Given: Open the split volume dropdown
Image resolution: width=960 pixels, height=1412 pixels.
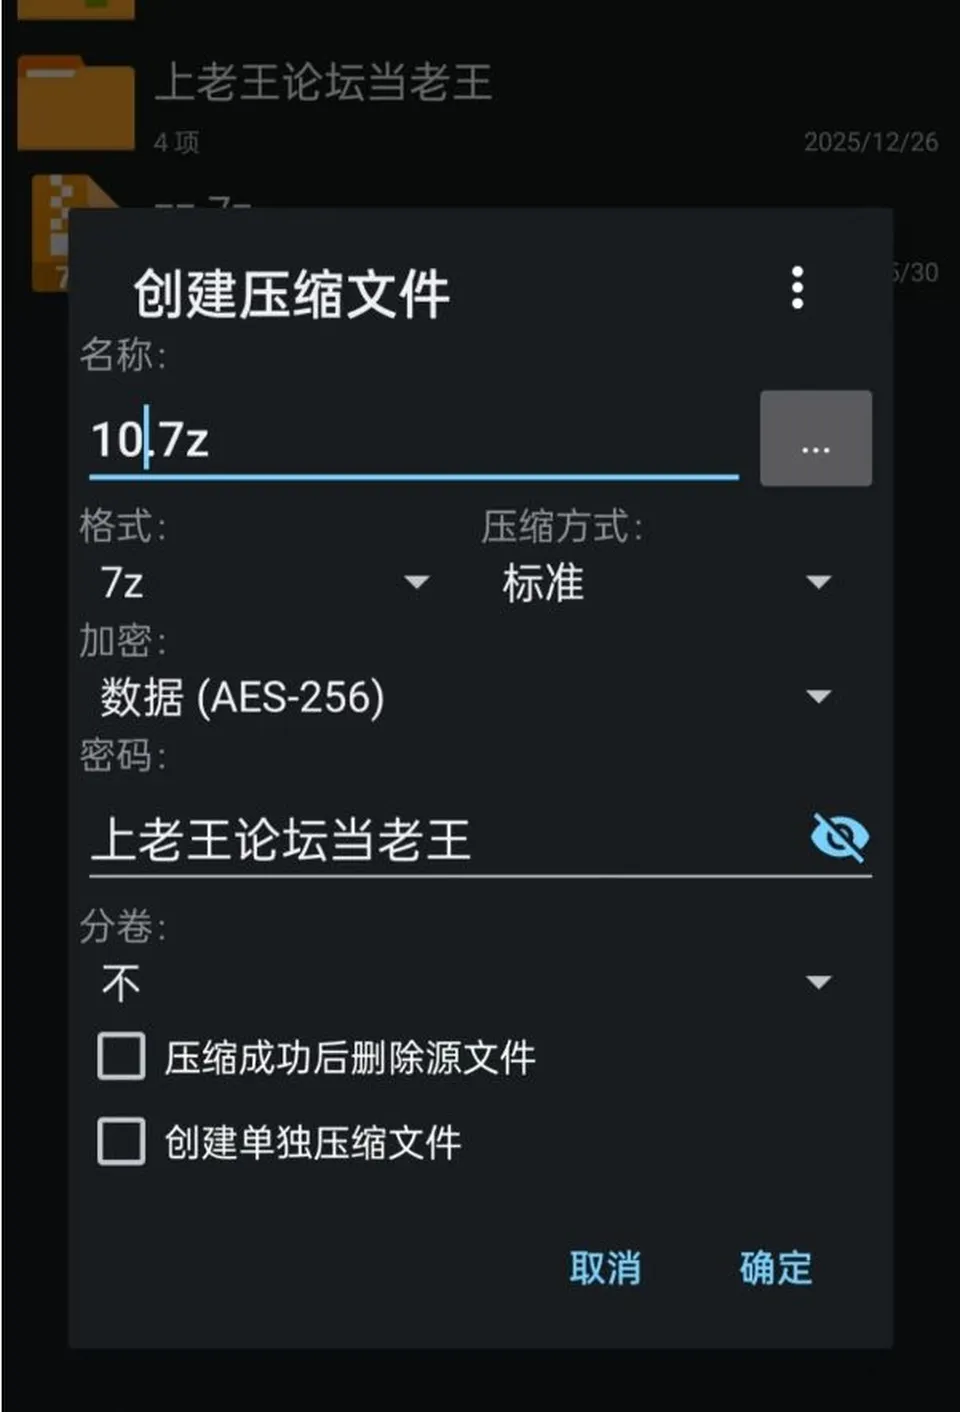Looking at the screenshot, I should pos(466,983).
